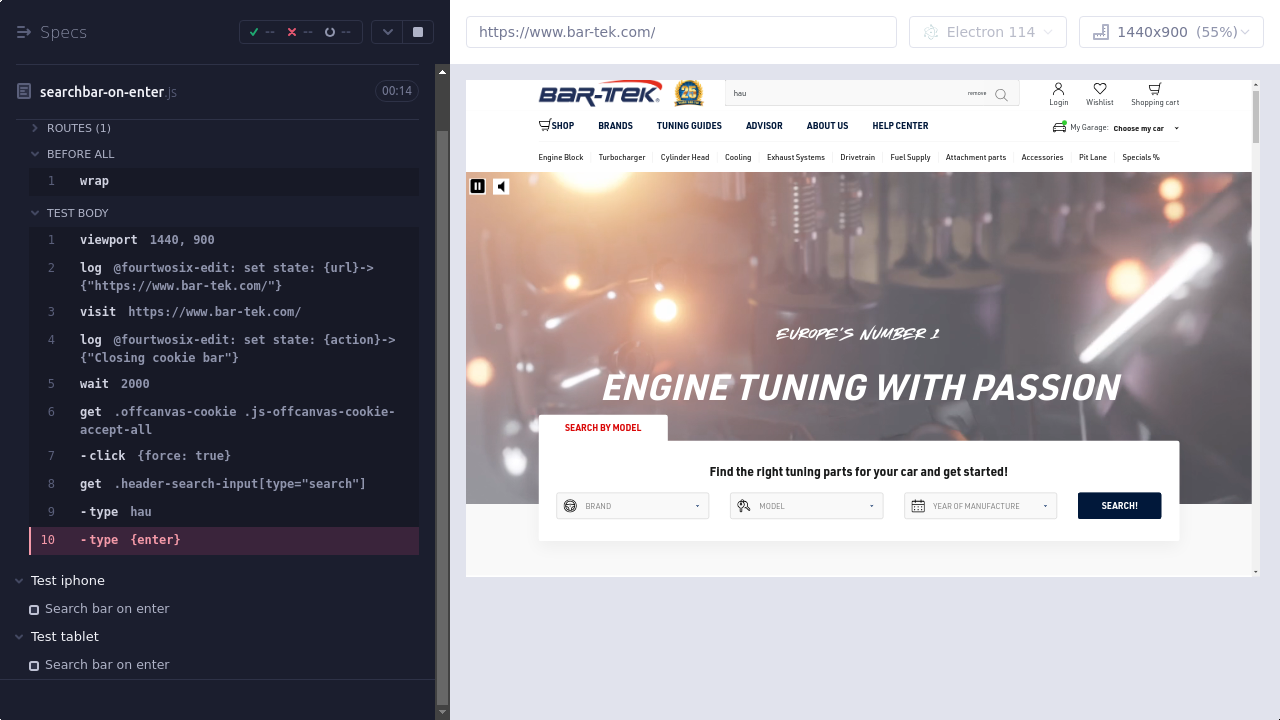Open the Electron 114 browser selector
This screenshot has width=1280, height=720.
(988, 32)
